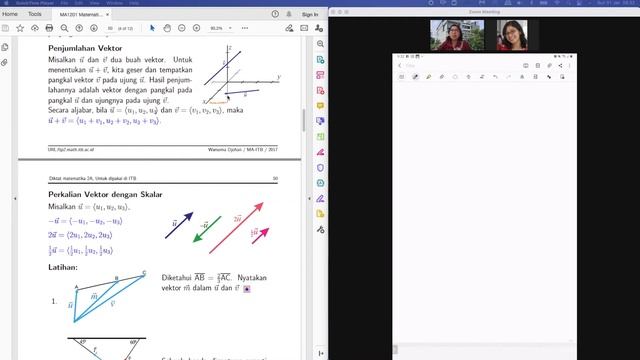The image size is (640, 360).
Task: Select the highlighter tool in notes toolbar
Action: pos(429,77)
